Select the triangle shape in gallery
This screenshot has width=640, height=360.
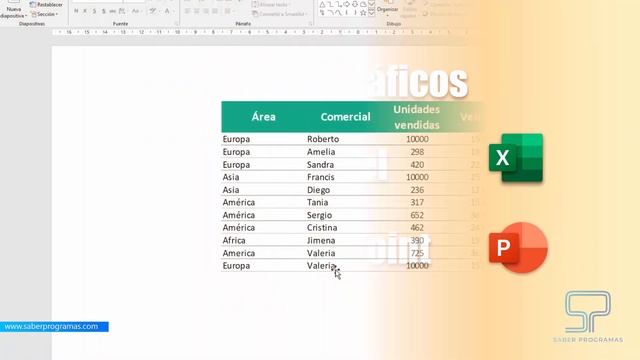(x=322, y=4)
